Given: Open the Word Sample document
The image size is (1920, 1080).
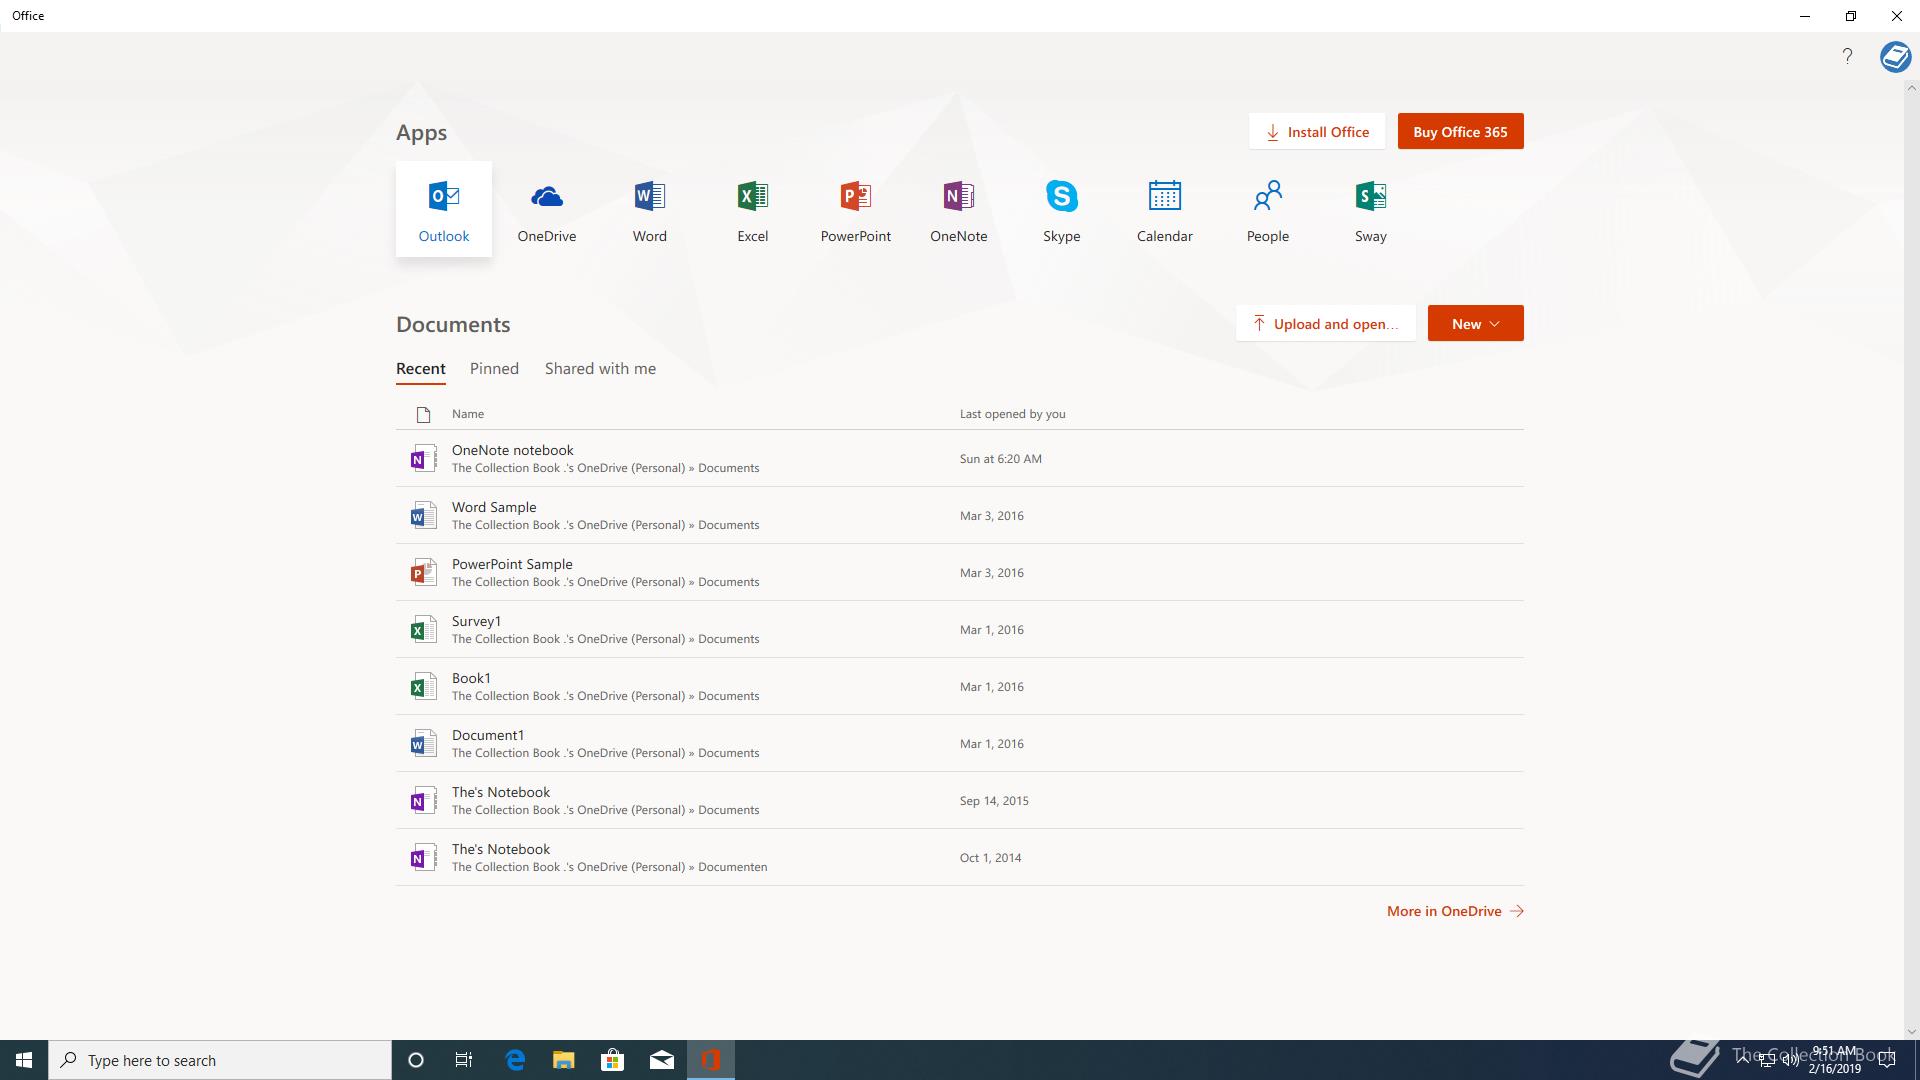Looking at the screenshot, I should pyautogui.click(x=960, y=515).
